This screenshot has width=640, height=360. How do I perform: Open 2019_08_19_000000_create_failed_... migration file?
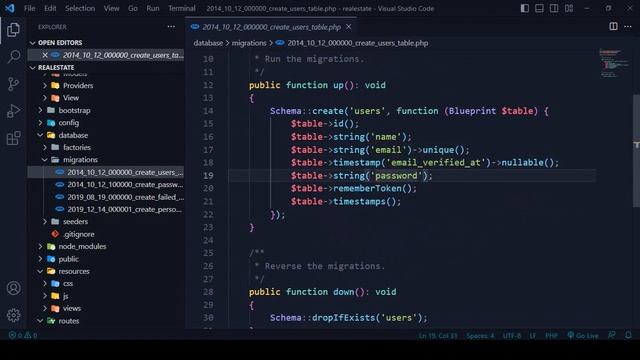tap(106, 197)
